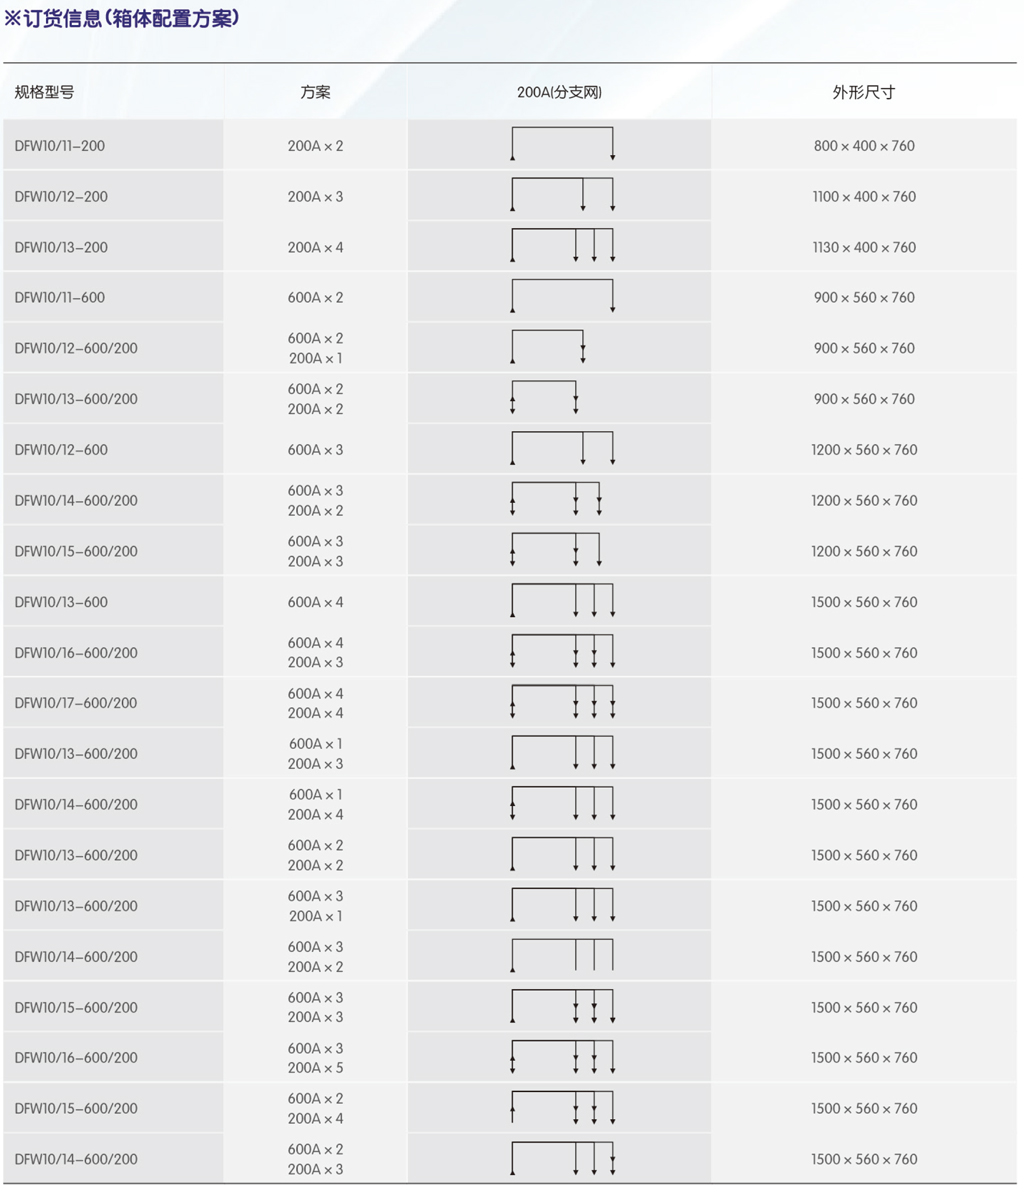
Task: Click the wiring diagram for DFW10/11-200
Action: pos(562,144)
